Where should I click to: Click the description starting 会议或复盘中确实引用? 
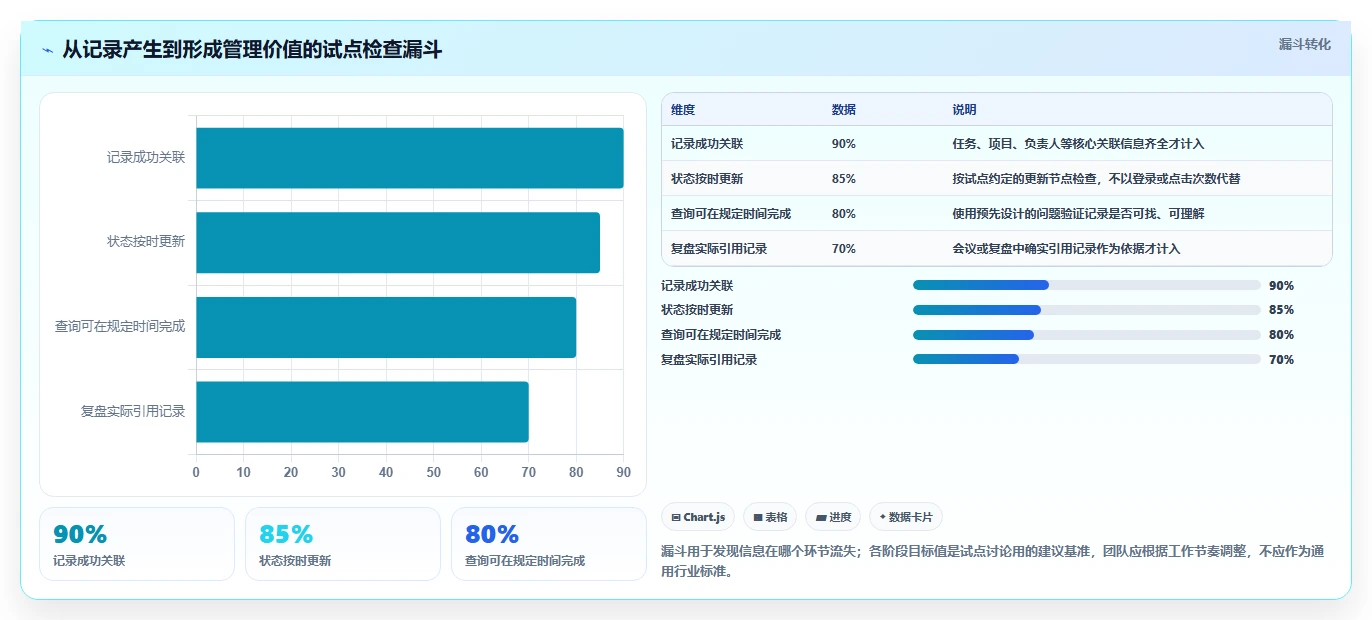pyautogui.click(x=1066, y=249)
